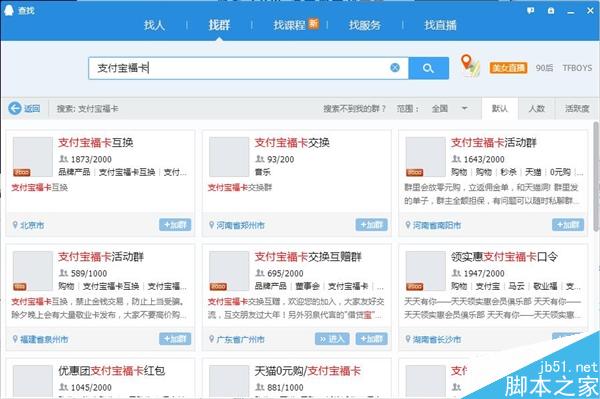
Task: Join the 支付宝福卡交换 group in 郑州市
Action: point(372,225)
